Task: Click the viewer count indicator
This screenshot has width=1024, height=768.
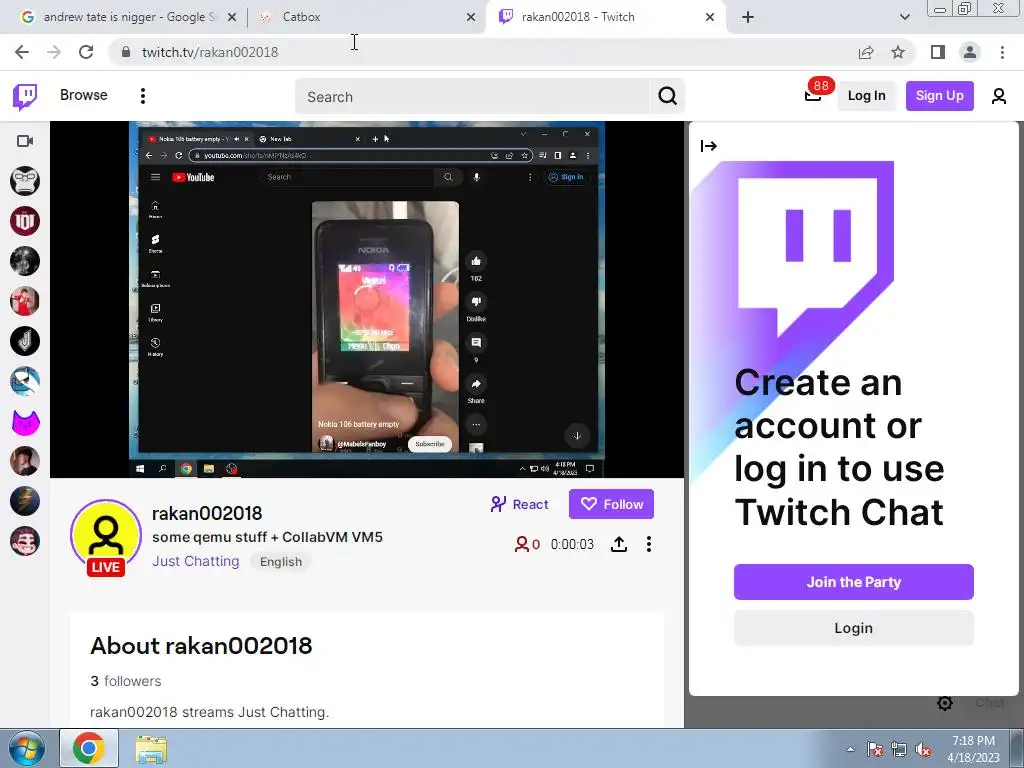Action: point(527,544)
